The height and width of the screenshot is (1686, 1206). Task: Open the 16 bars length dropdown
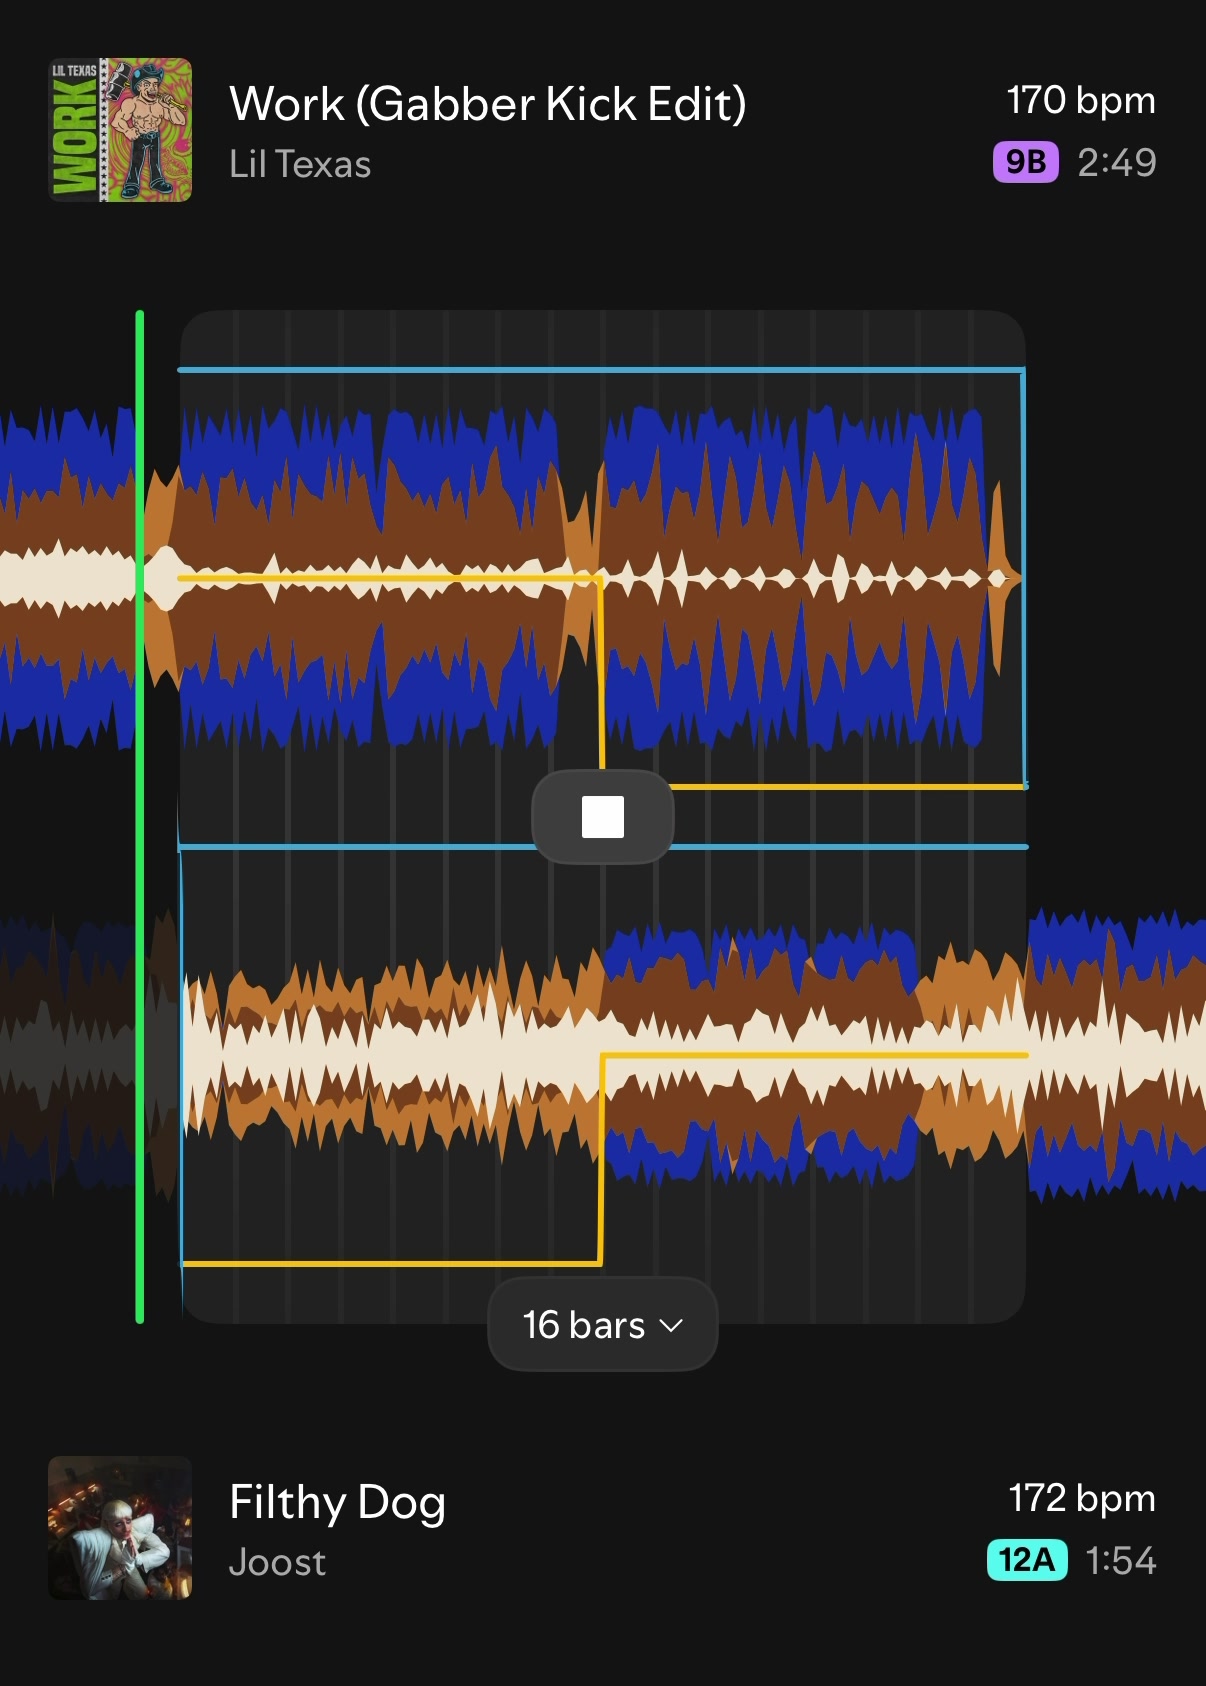pos(603,1325)
